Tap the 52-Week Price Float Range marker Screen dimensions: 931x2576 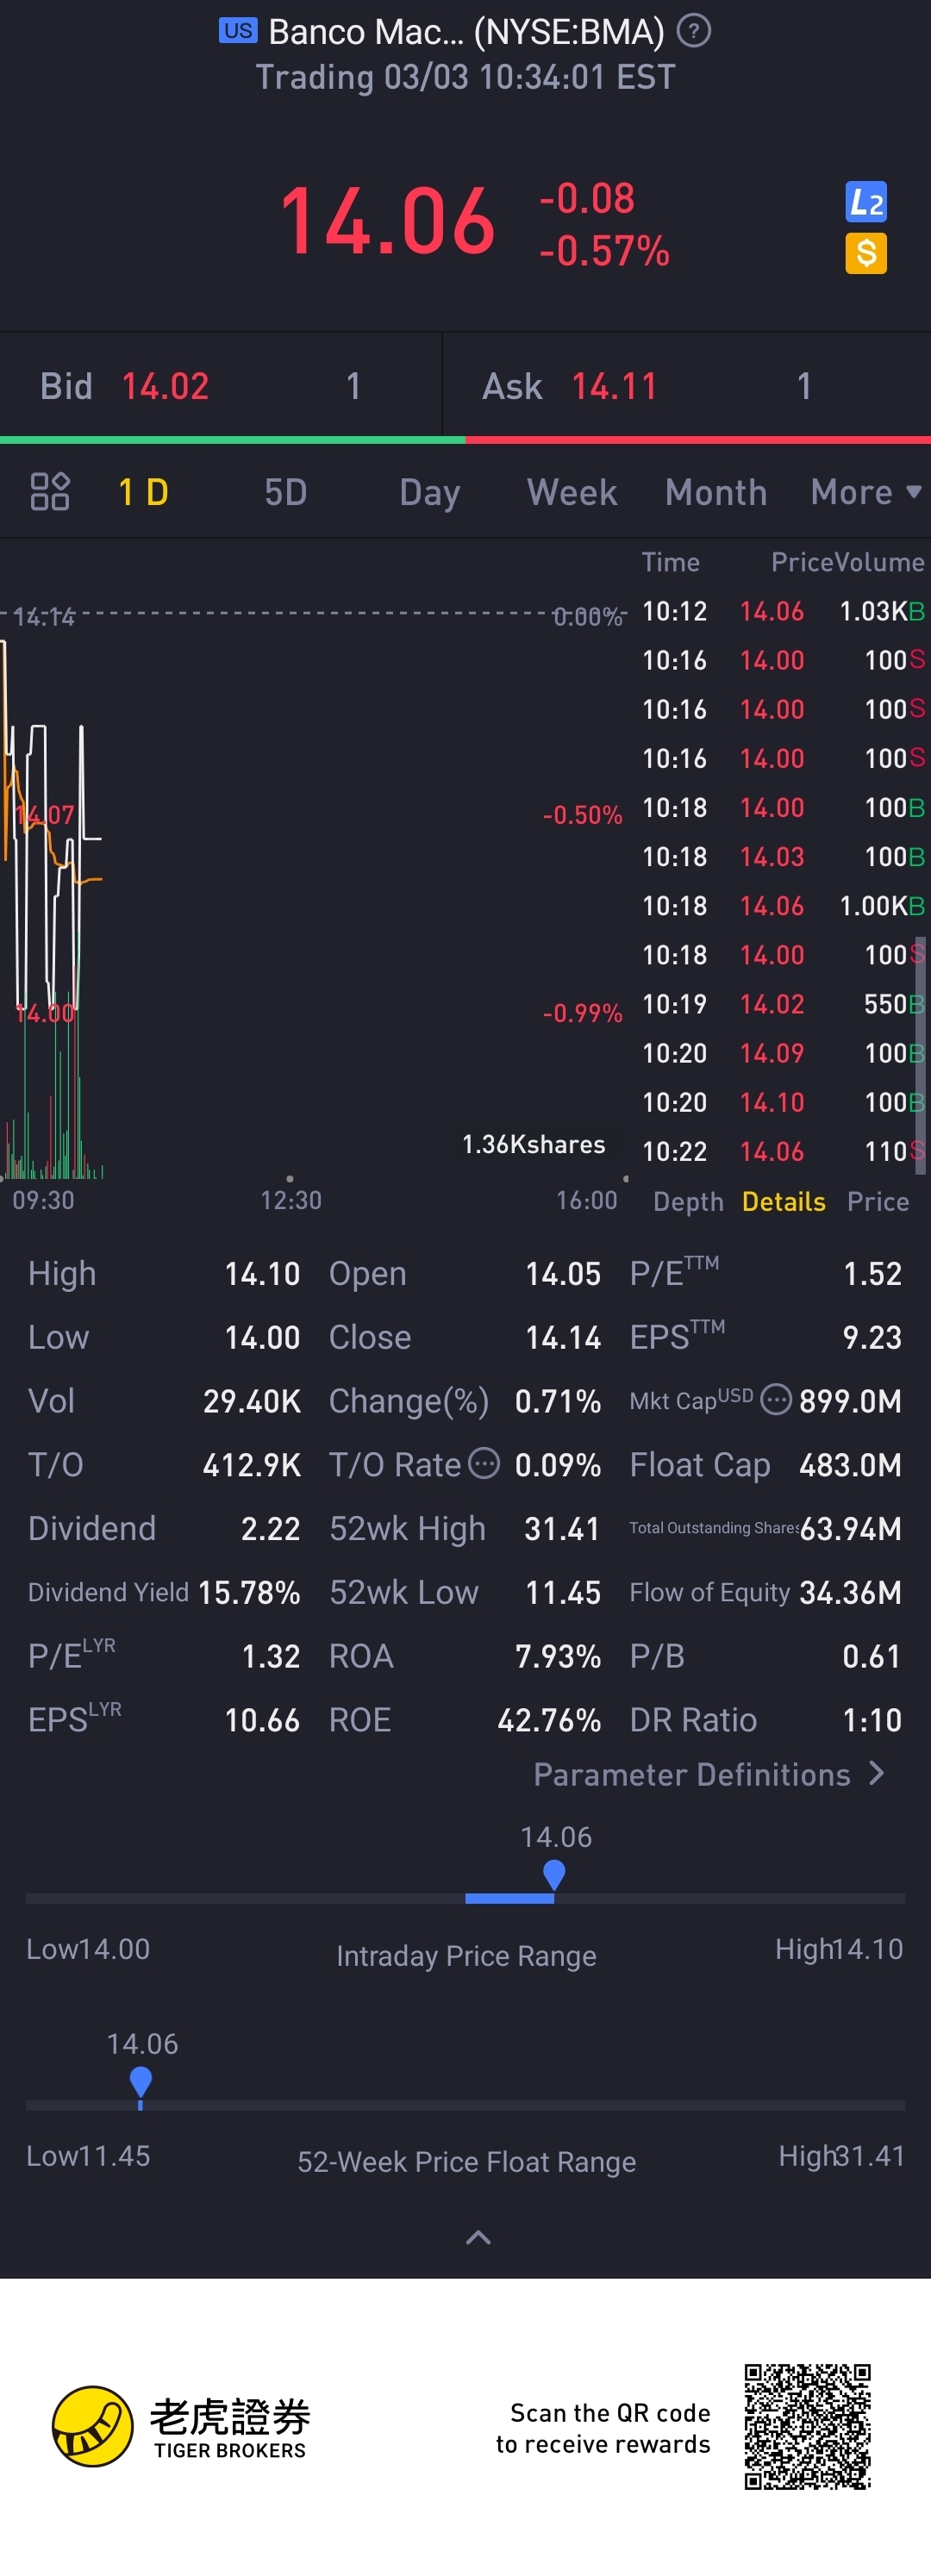(141, 2082)
